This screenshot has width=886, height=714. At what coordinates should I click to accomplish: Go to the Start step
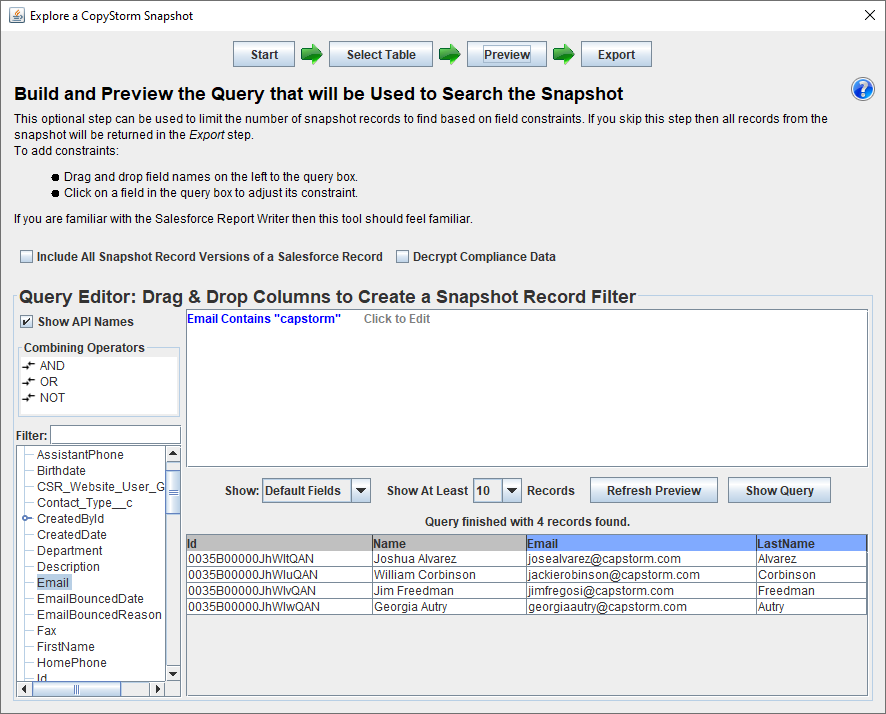pos(264,54)
